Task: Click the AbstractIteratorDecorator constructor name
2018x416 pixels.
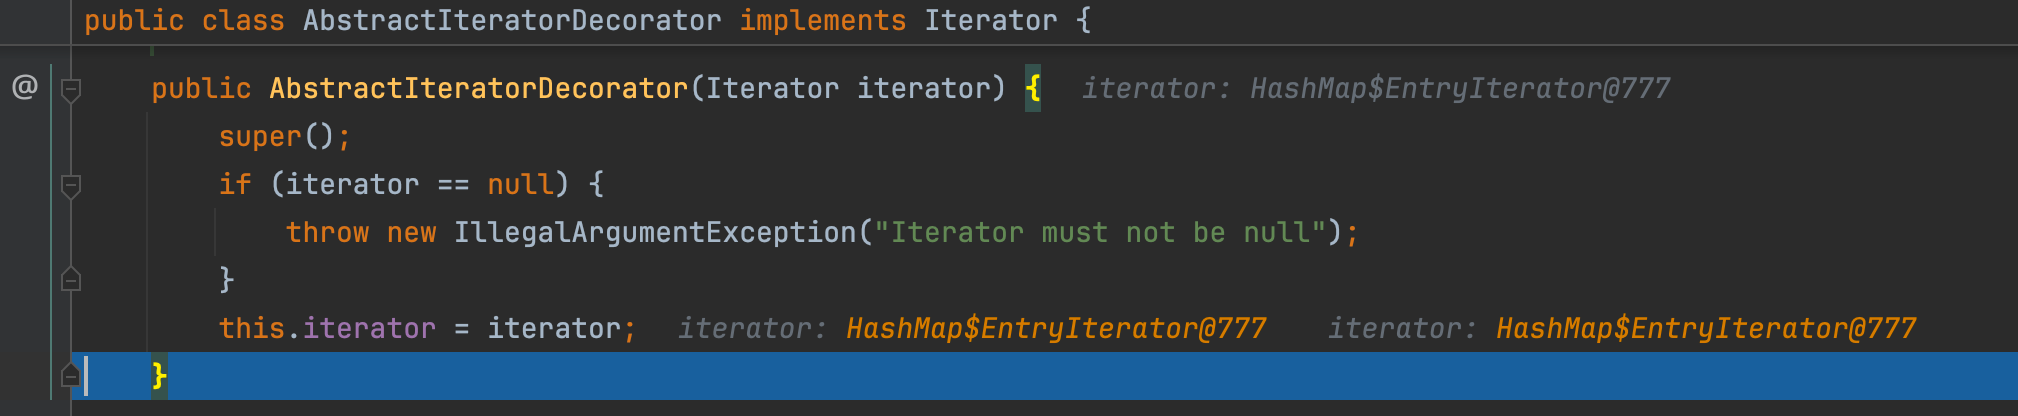Action: (478, 88)
